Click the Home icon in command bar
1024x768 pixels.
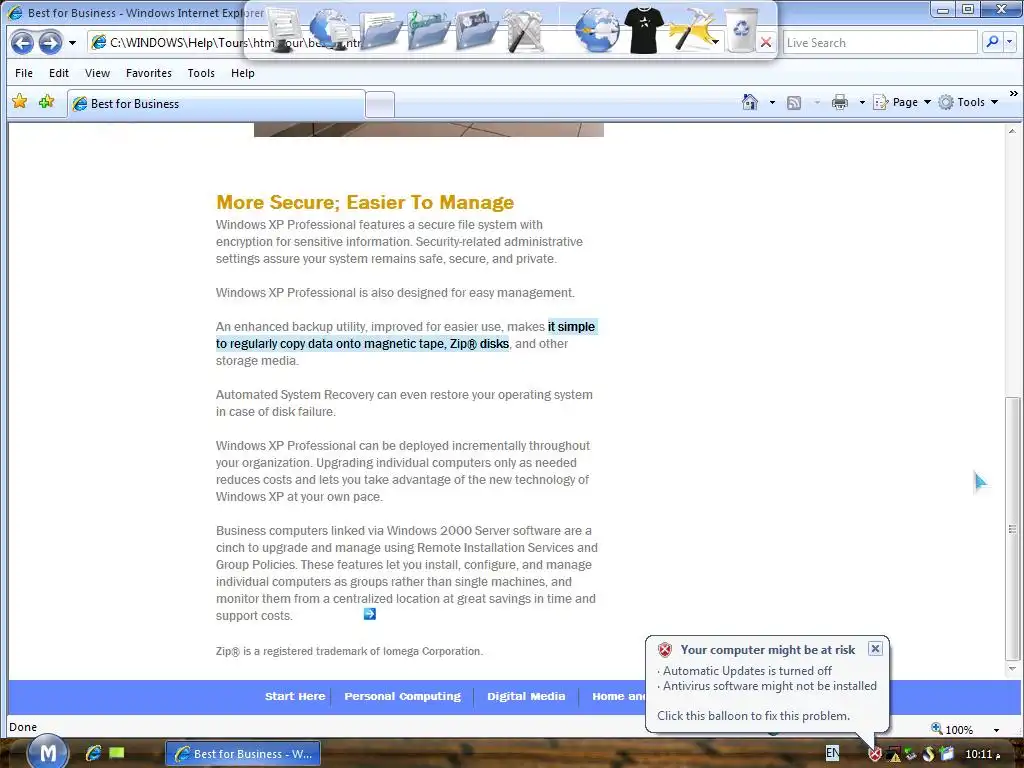pos(750,102)
